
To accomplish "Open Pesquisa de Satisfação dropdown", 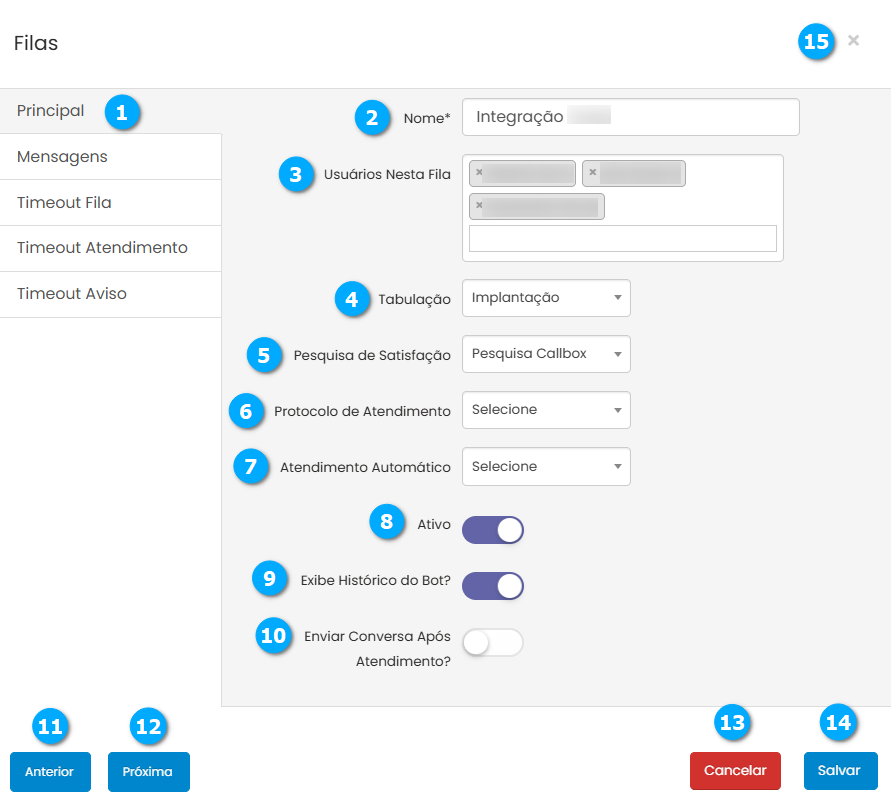I will [546, 354].
